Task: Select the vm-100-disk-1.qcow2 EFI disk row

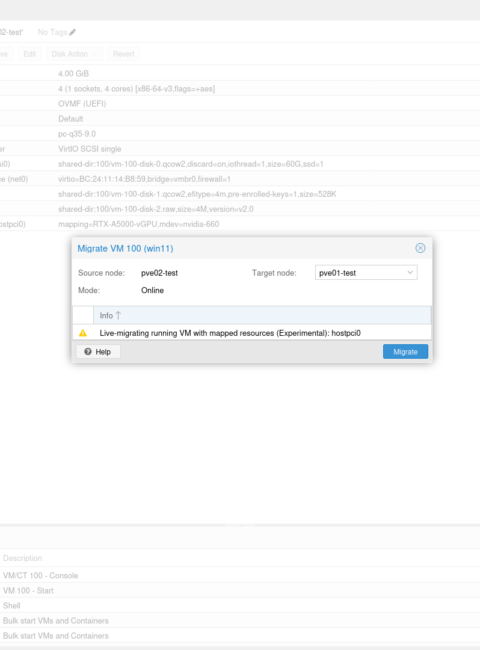Action: click(x=240, y=194)
